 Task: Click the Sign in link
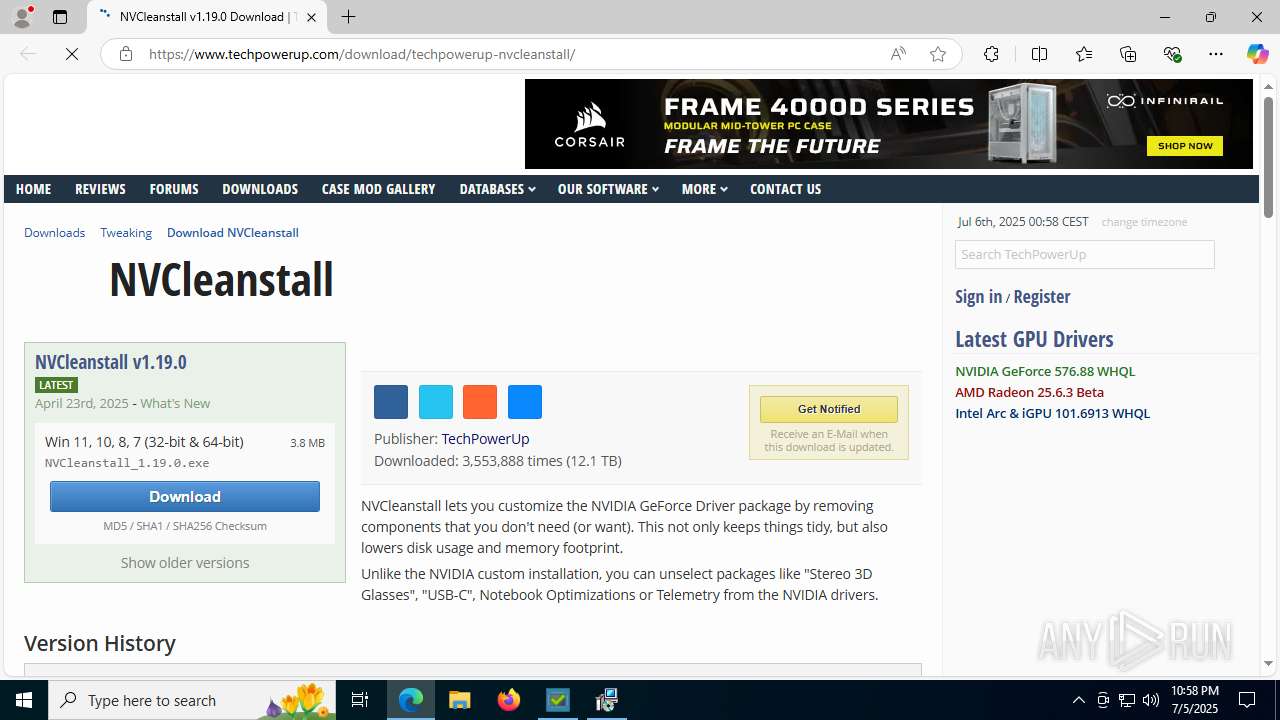[x=978, y=296]
